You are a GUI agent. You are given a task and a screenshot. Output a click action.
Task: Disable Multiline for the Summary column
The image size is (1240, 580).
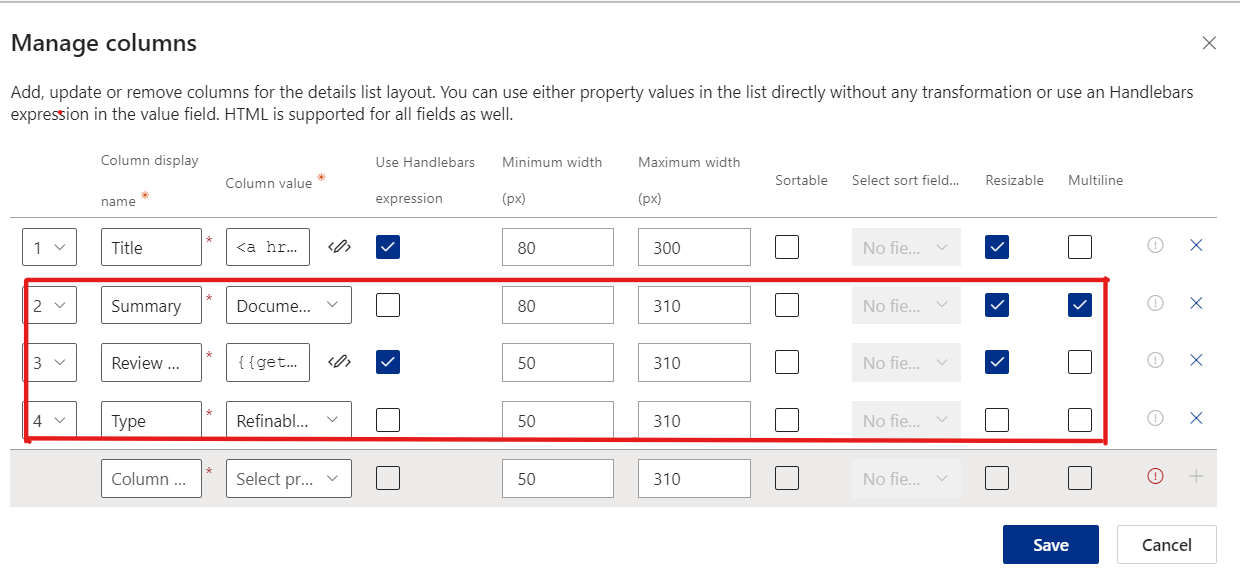(1080, 304)
